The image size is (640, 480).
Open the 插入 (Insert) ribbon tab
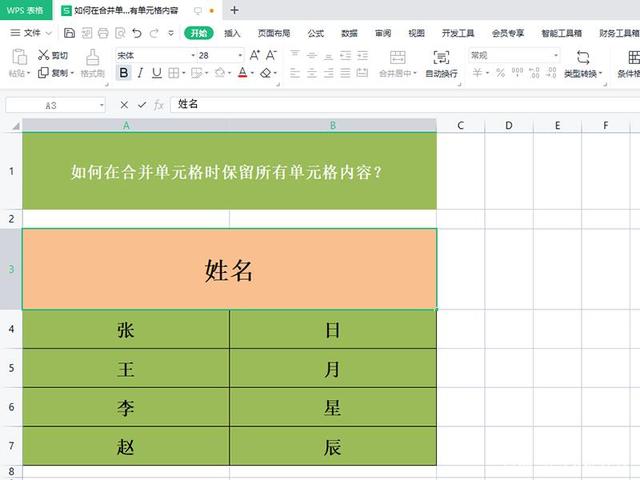tap(232, 33)
